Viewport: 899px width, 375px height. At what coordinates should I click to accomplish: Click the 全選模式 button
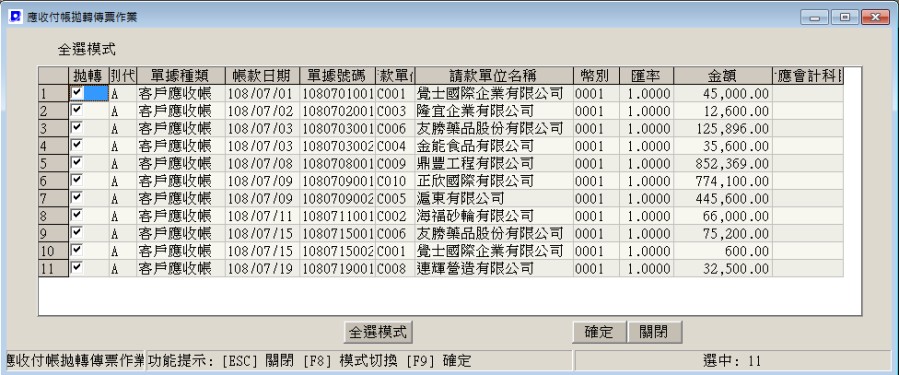(378, 331)
